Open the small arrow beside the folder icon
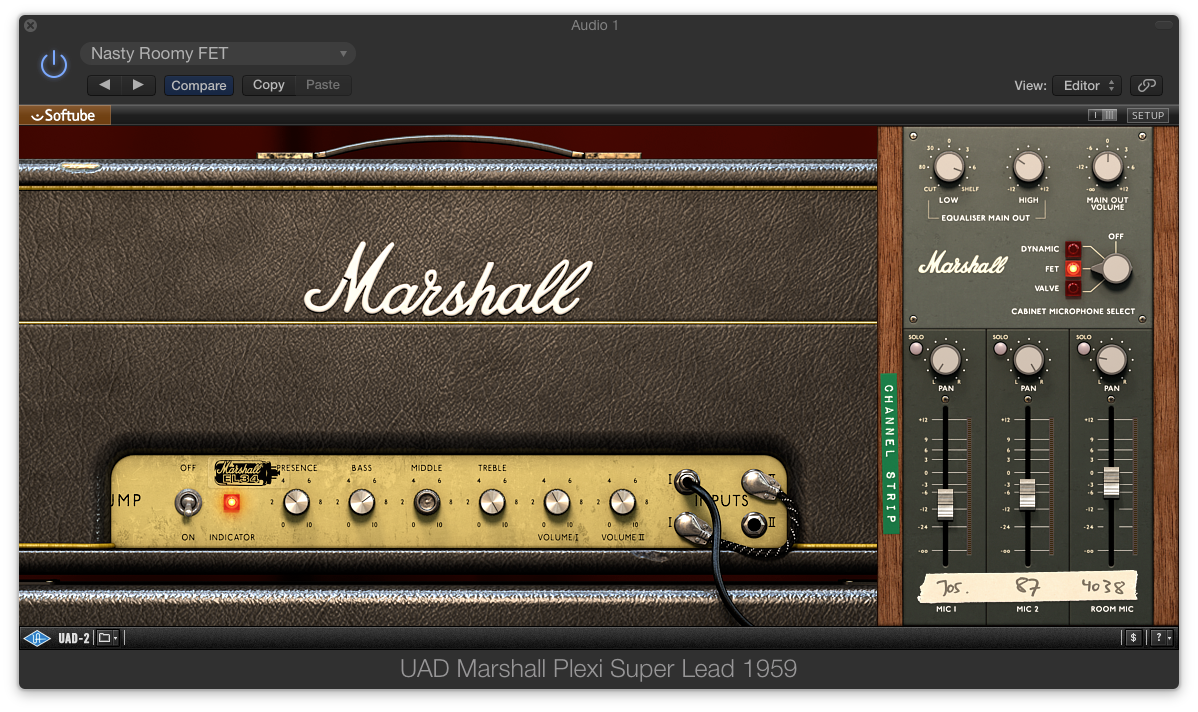1198x712 pixels. 115,637
